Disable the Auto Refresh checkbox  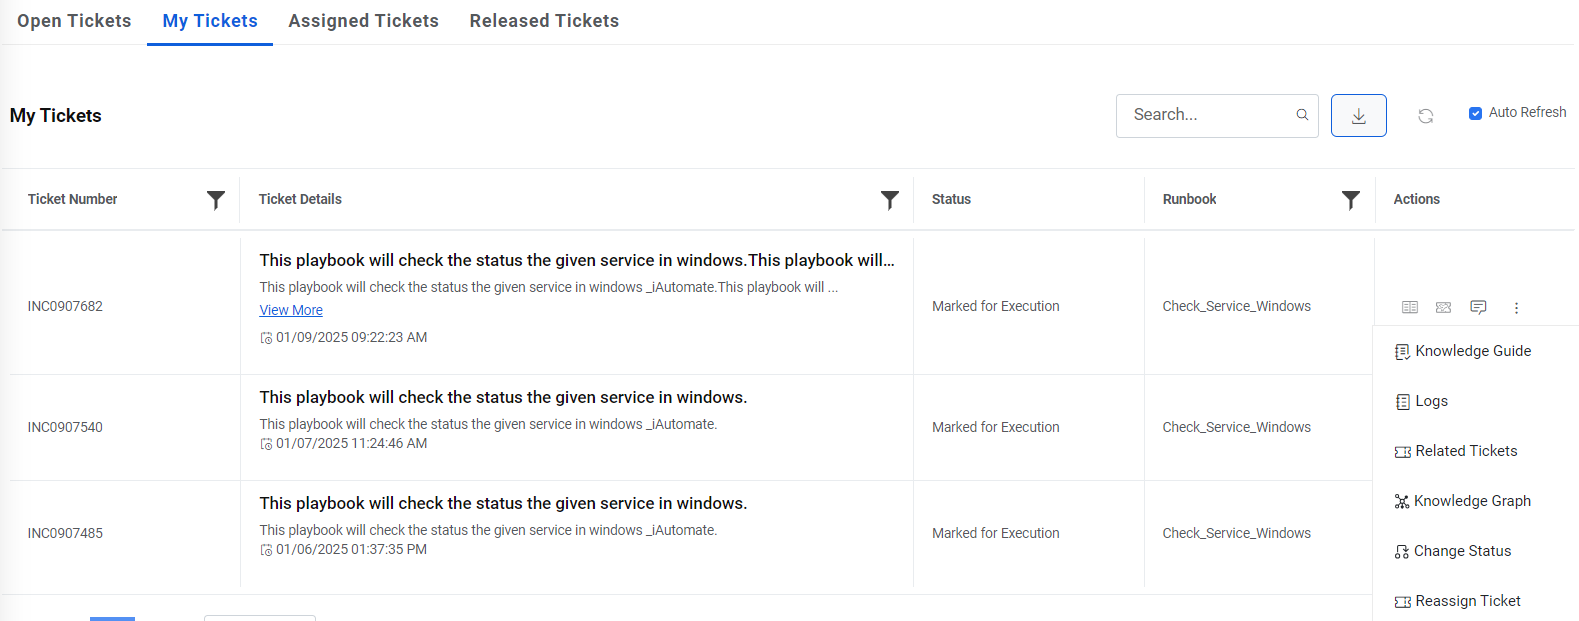pos(1475,113)
